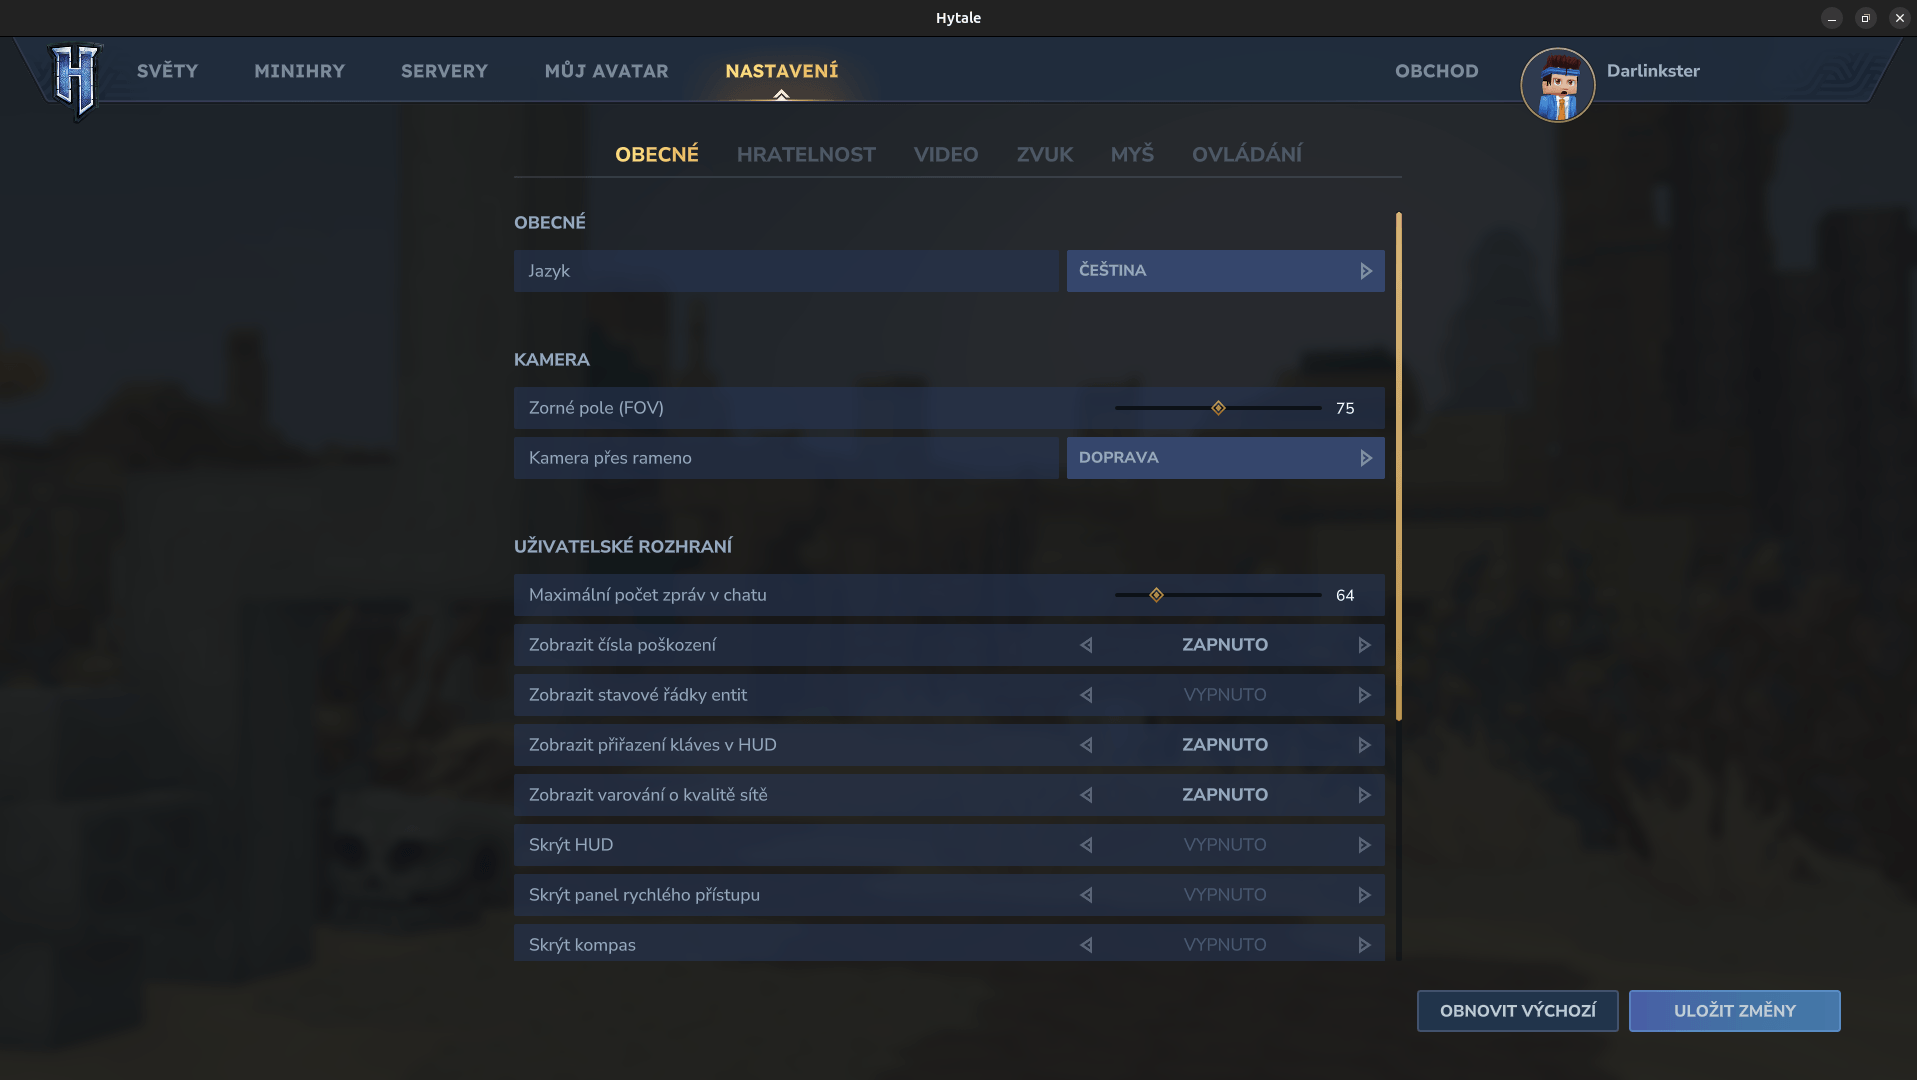Viewport: 1917px width, 1080px height.
Task: Click the settings list vertical scrollbar
Action: [x=1398, y=466]
